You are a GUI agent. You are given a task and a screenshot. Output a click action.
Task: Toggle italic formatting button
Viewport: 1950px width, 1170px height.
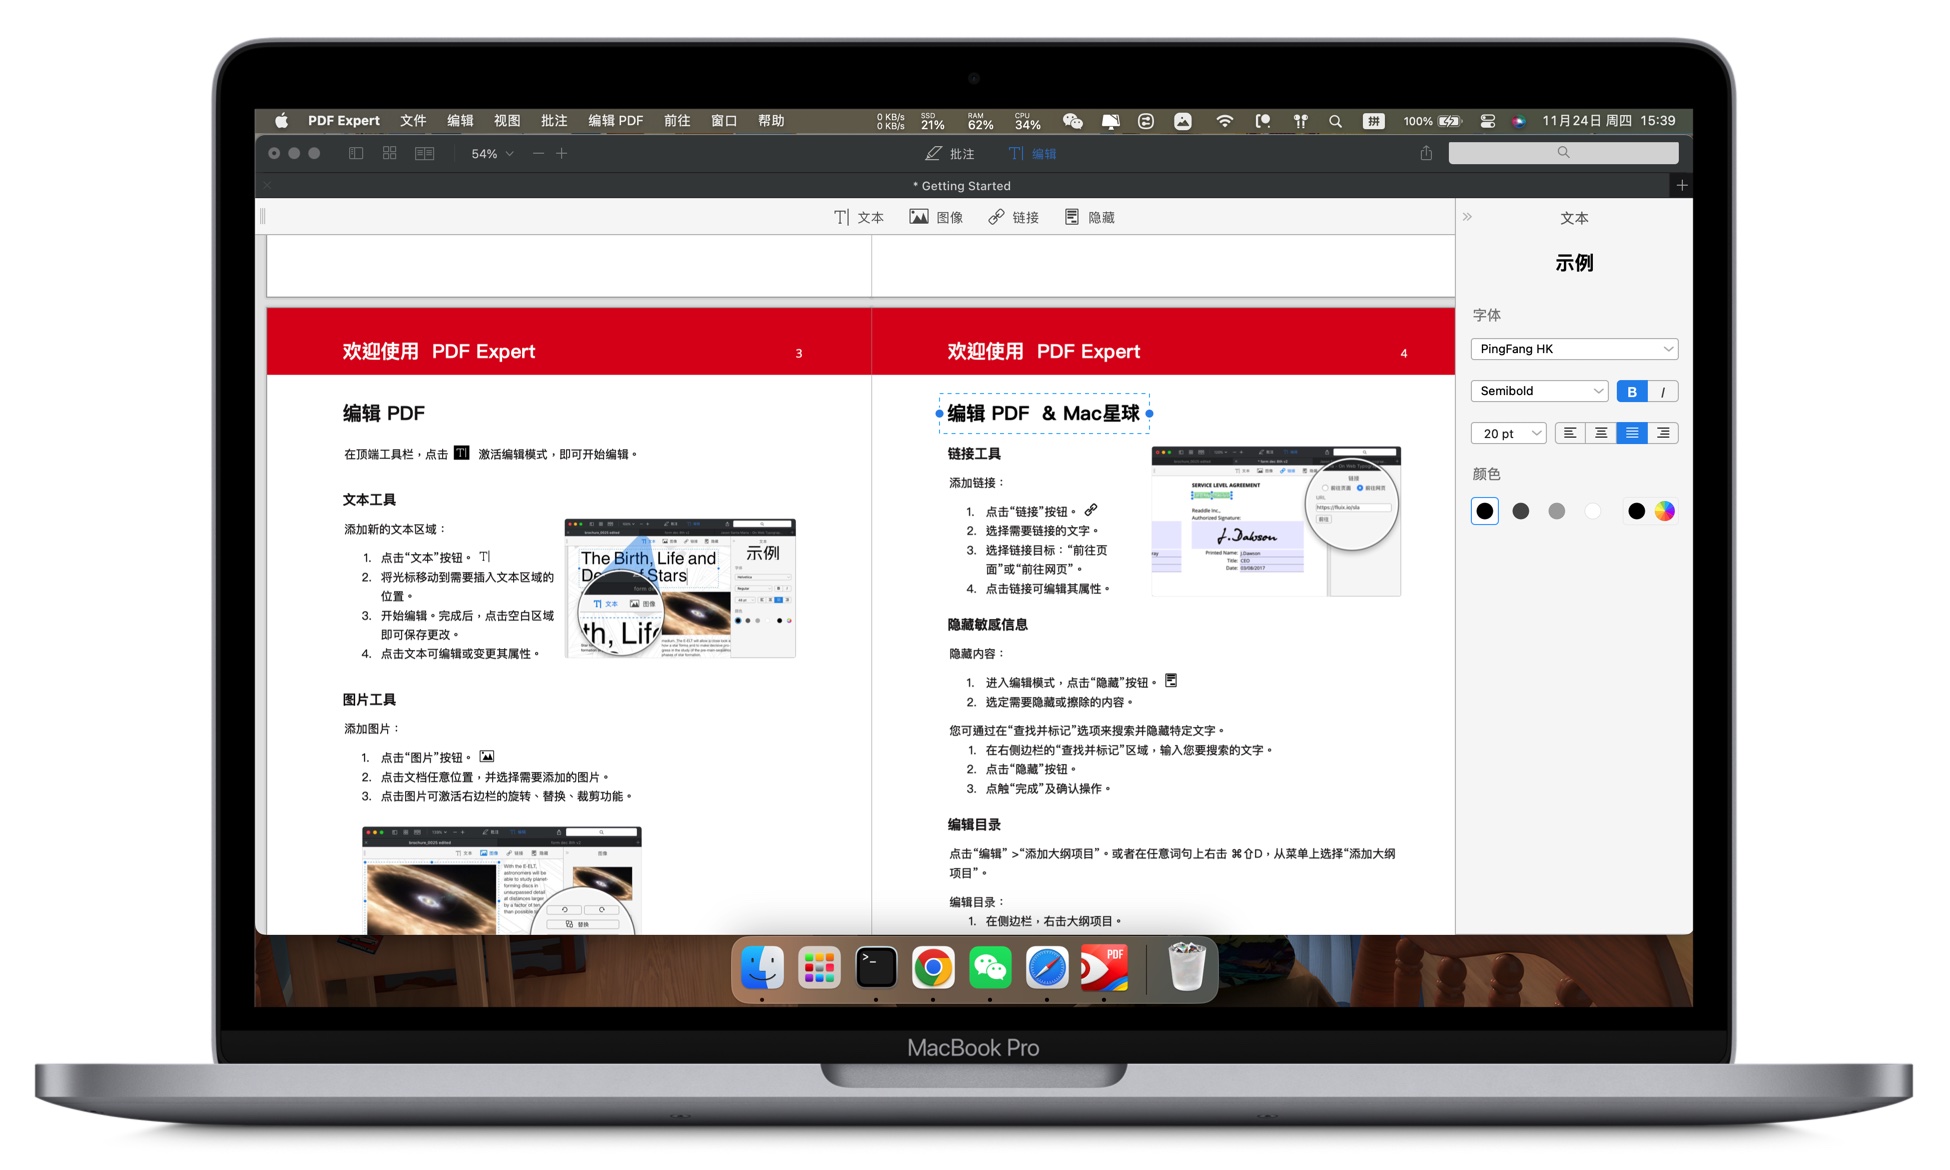pyautogui.click(x=1662, y=391)
